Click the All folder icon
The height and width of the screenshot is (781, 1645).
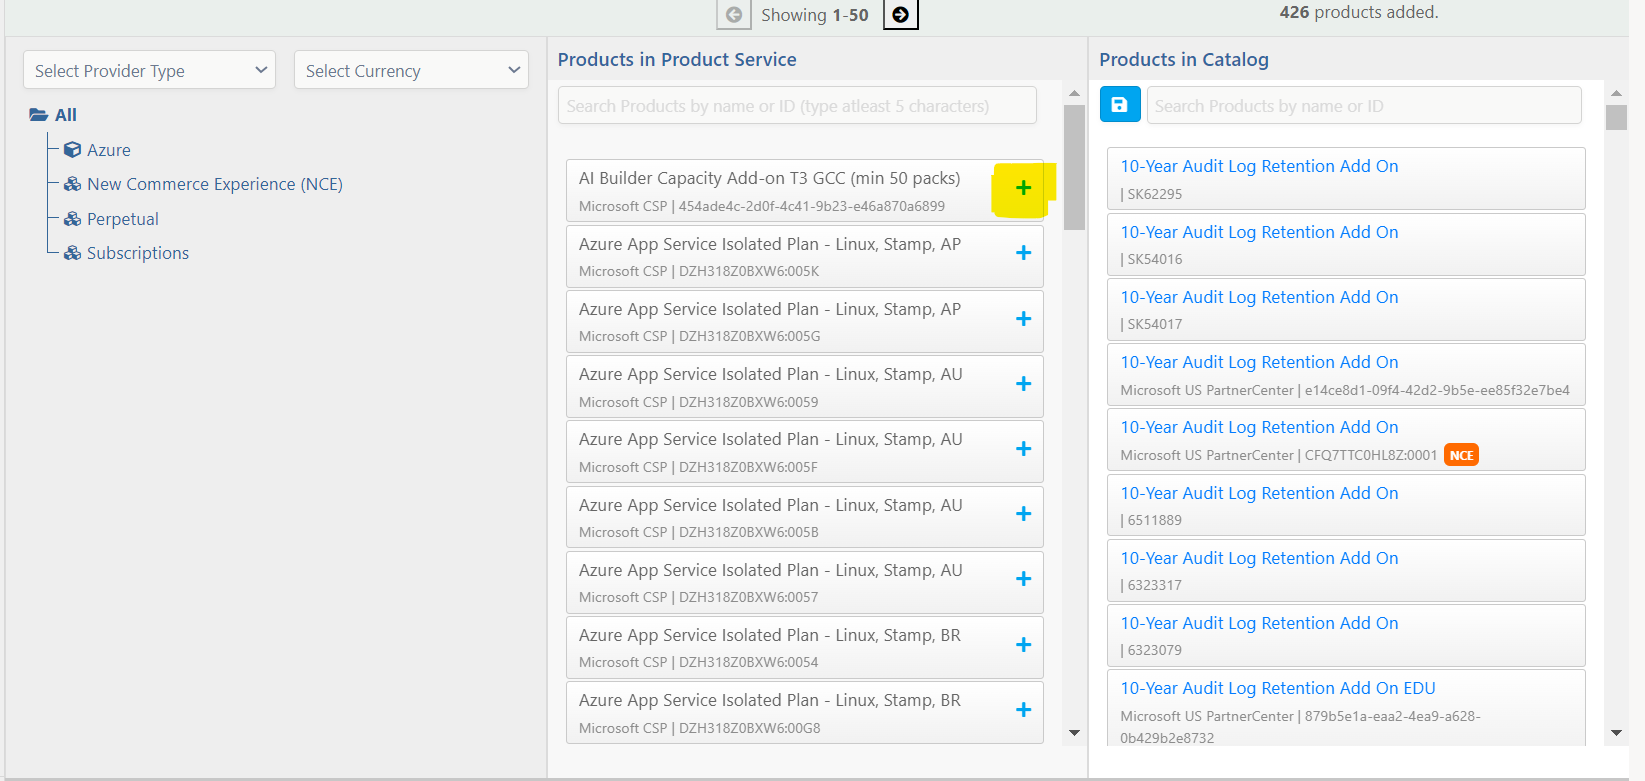pyautogui.click(x=39, y=115)
